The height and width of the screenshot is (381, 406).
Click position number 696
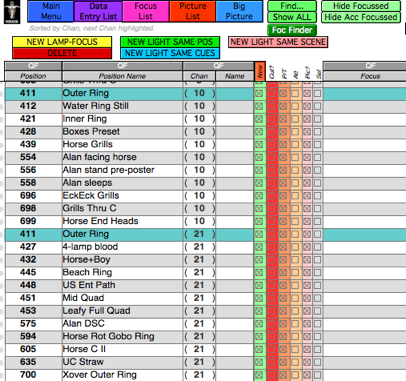click(28, 196)
